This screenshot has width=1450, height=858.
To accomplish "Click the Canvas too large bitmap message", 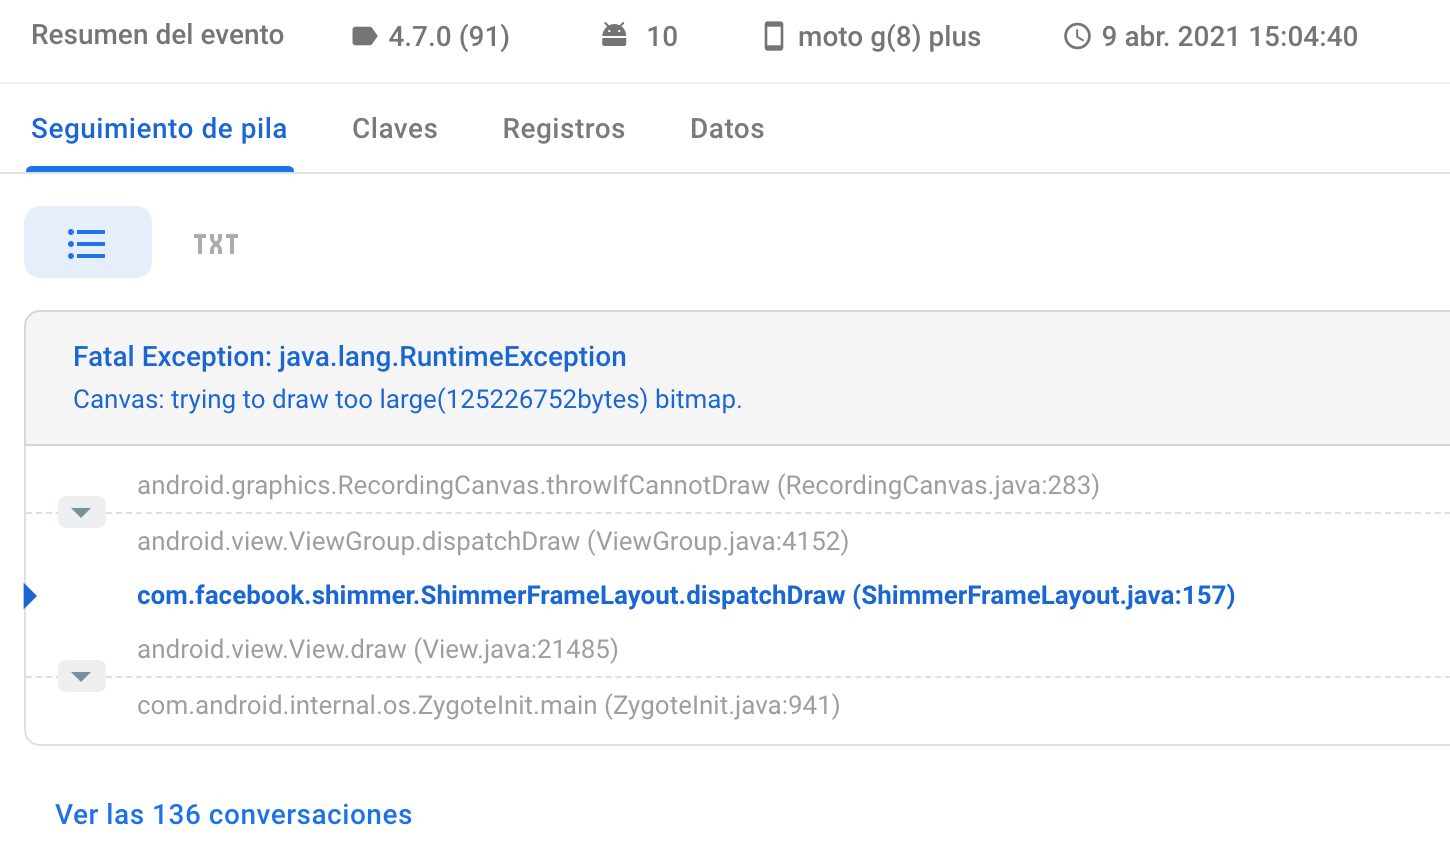I will pos(407,400).
